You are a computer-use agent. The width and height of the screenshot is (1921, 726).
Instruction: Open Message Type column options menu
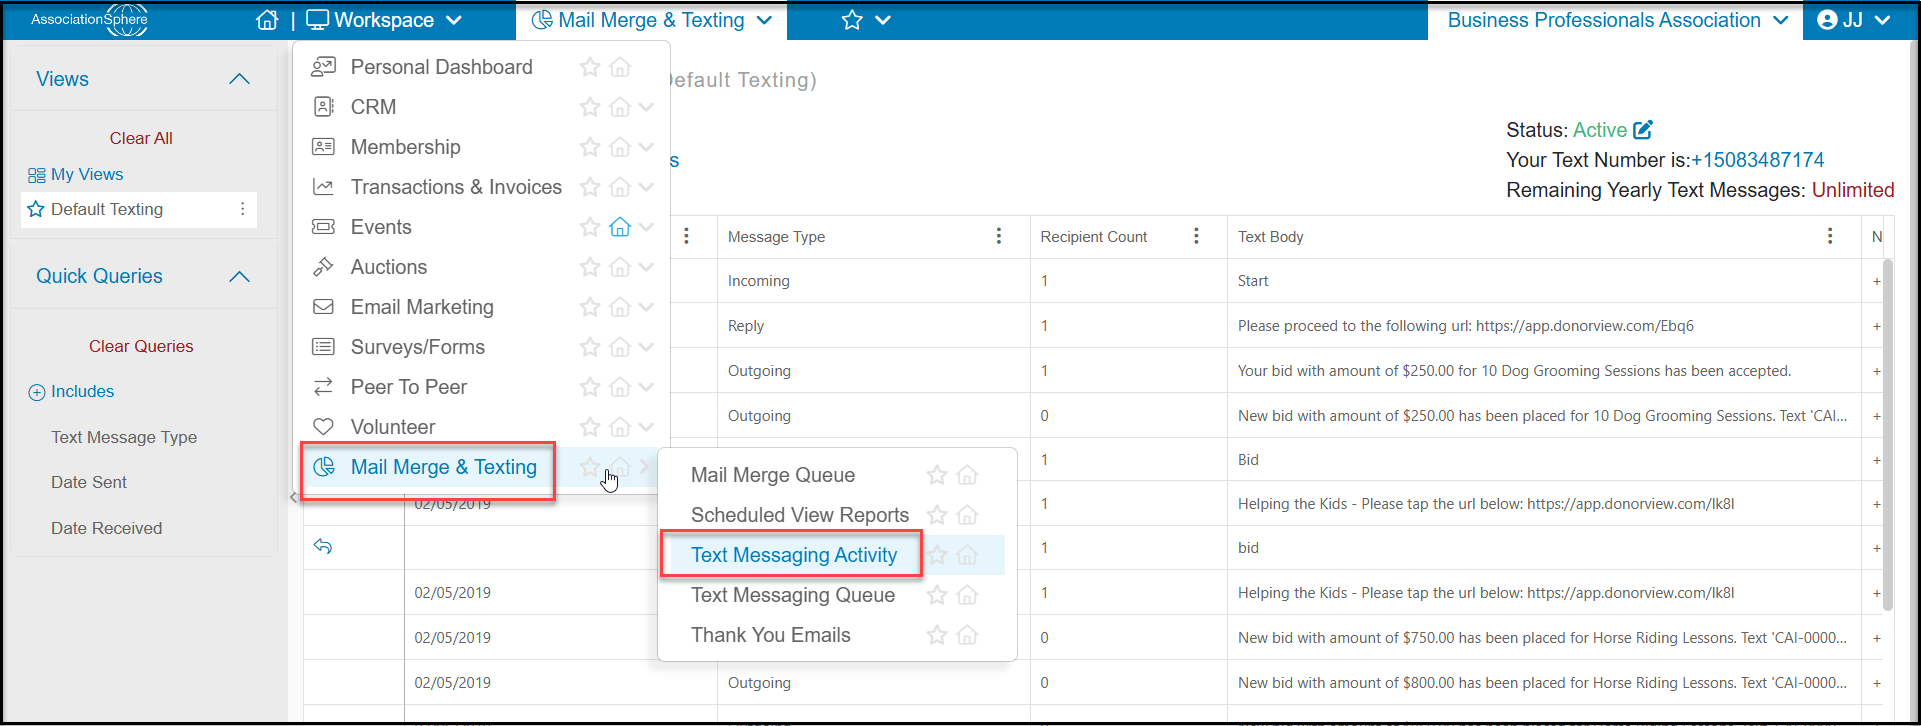click(x=998, y=236)
